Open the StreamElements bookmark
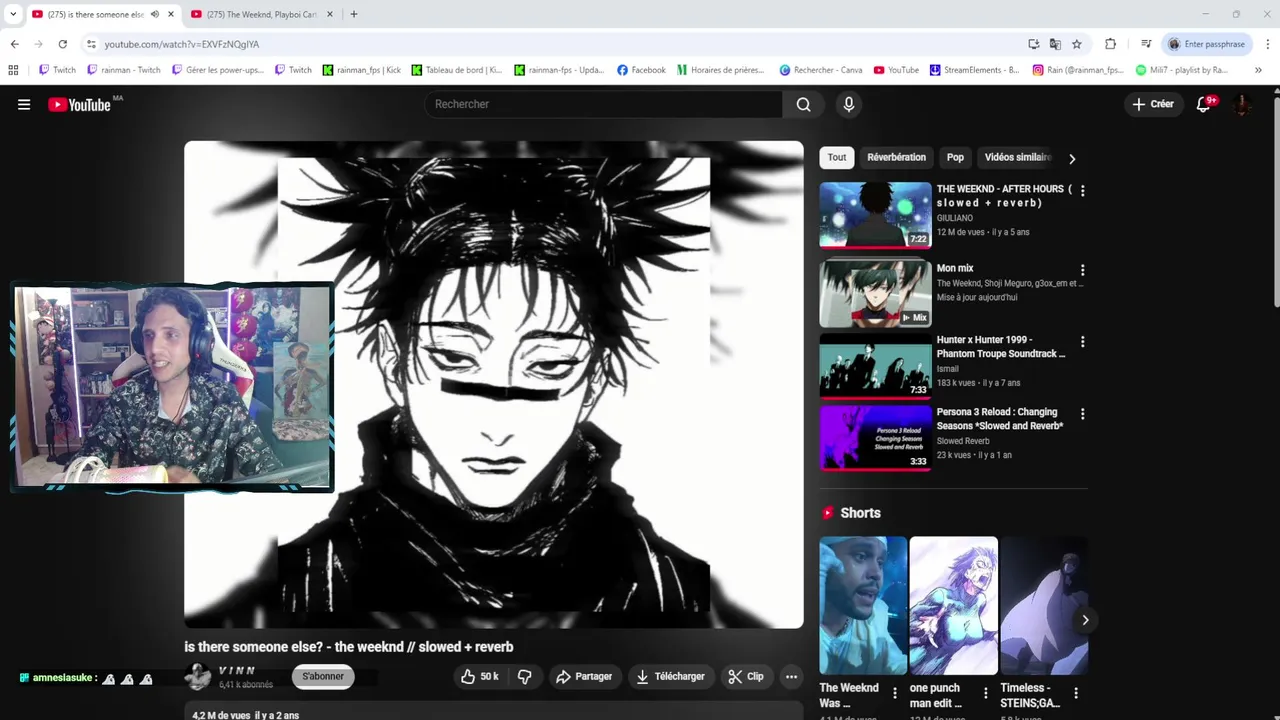Image resolution: width=1280 pixels, height=720 pixels. [x=975, y=70]
